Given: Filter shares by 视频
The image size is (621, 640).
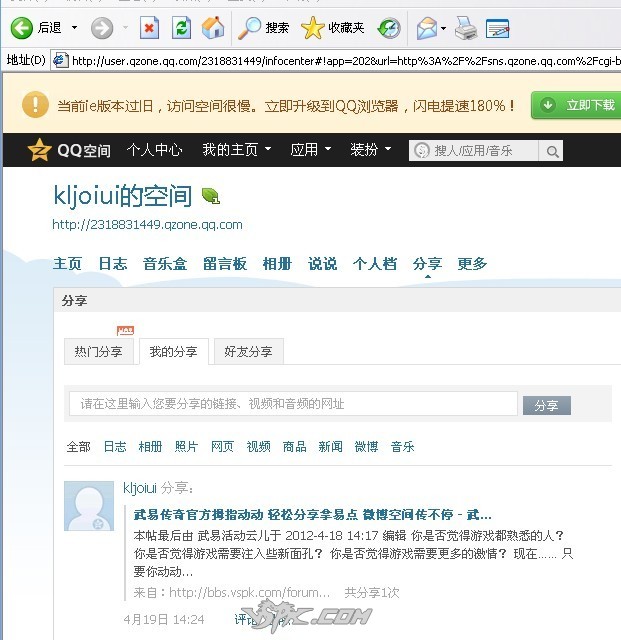Looking at the screenshot, I should click(x=258, y=447).
